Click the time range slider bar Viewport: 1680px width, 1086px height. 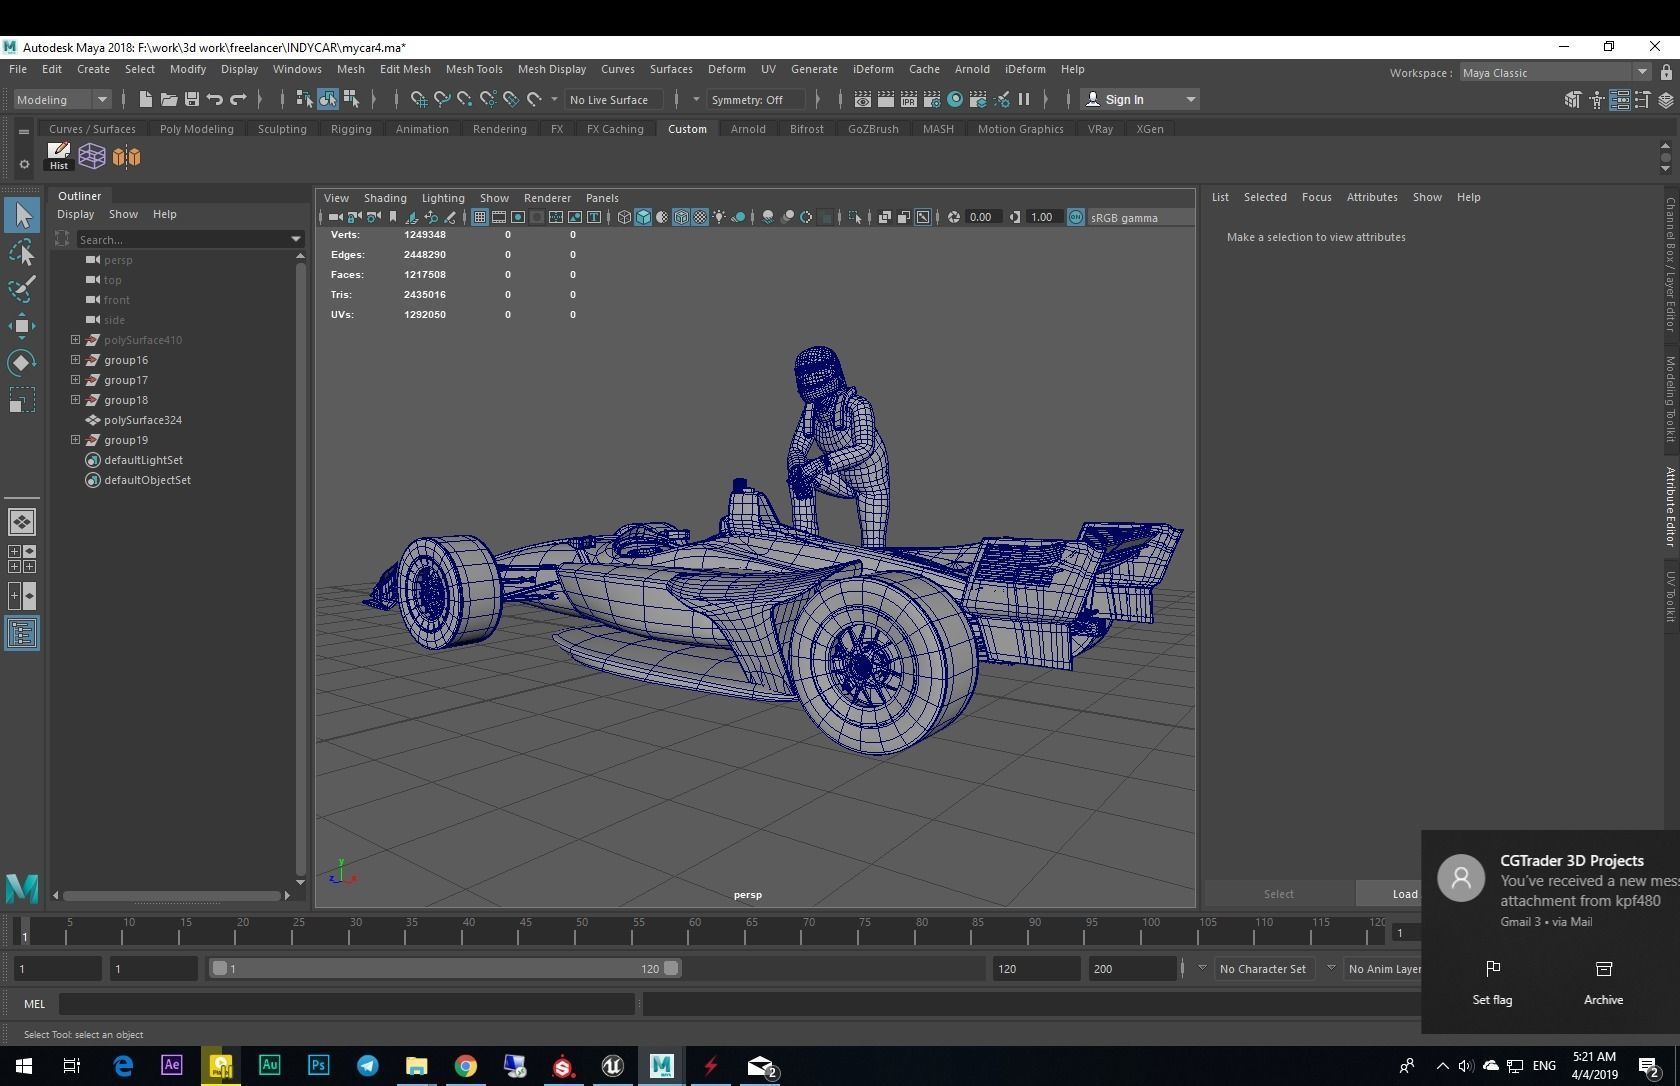click(445, 968)
